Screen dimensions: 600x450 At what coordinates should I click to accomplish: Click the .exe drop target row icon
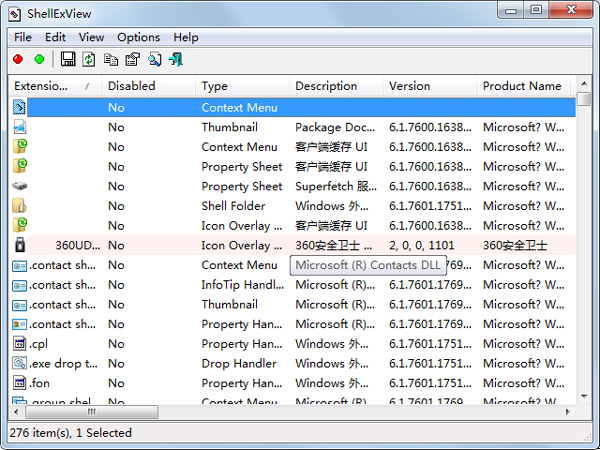coord(19,363)
